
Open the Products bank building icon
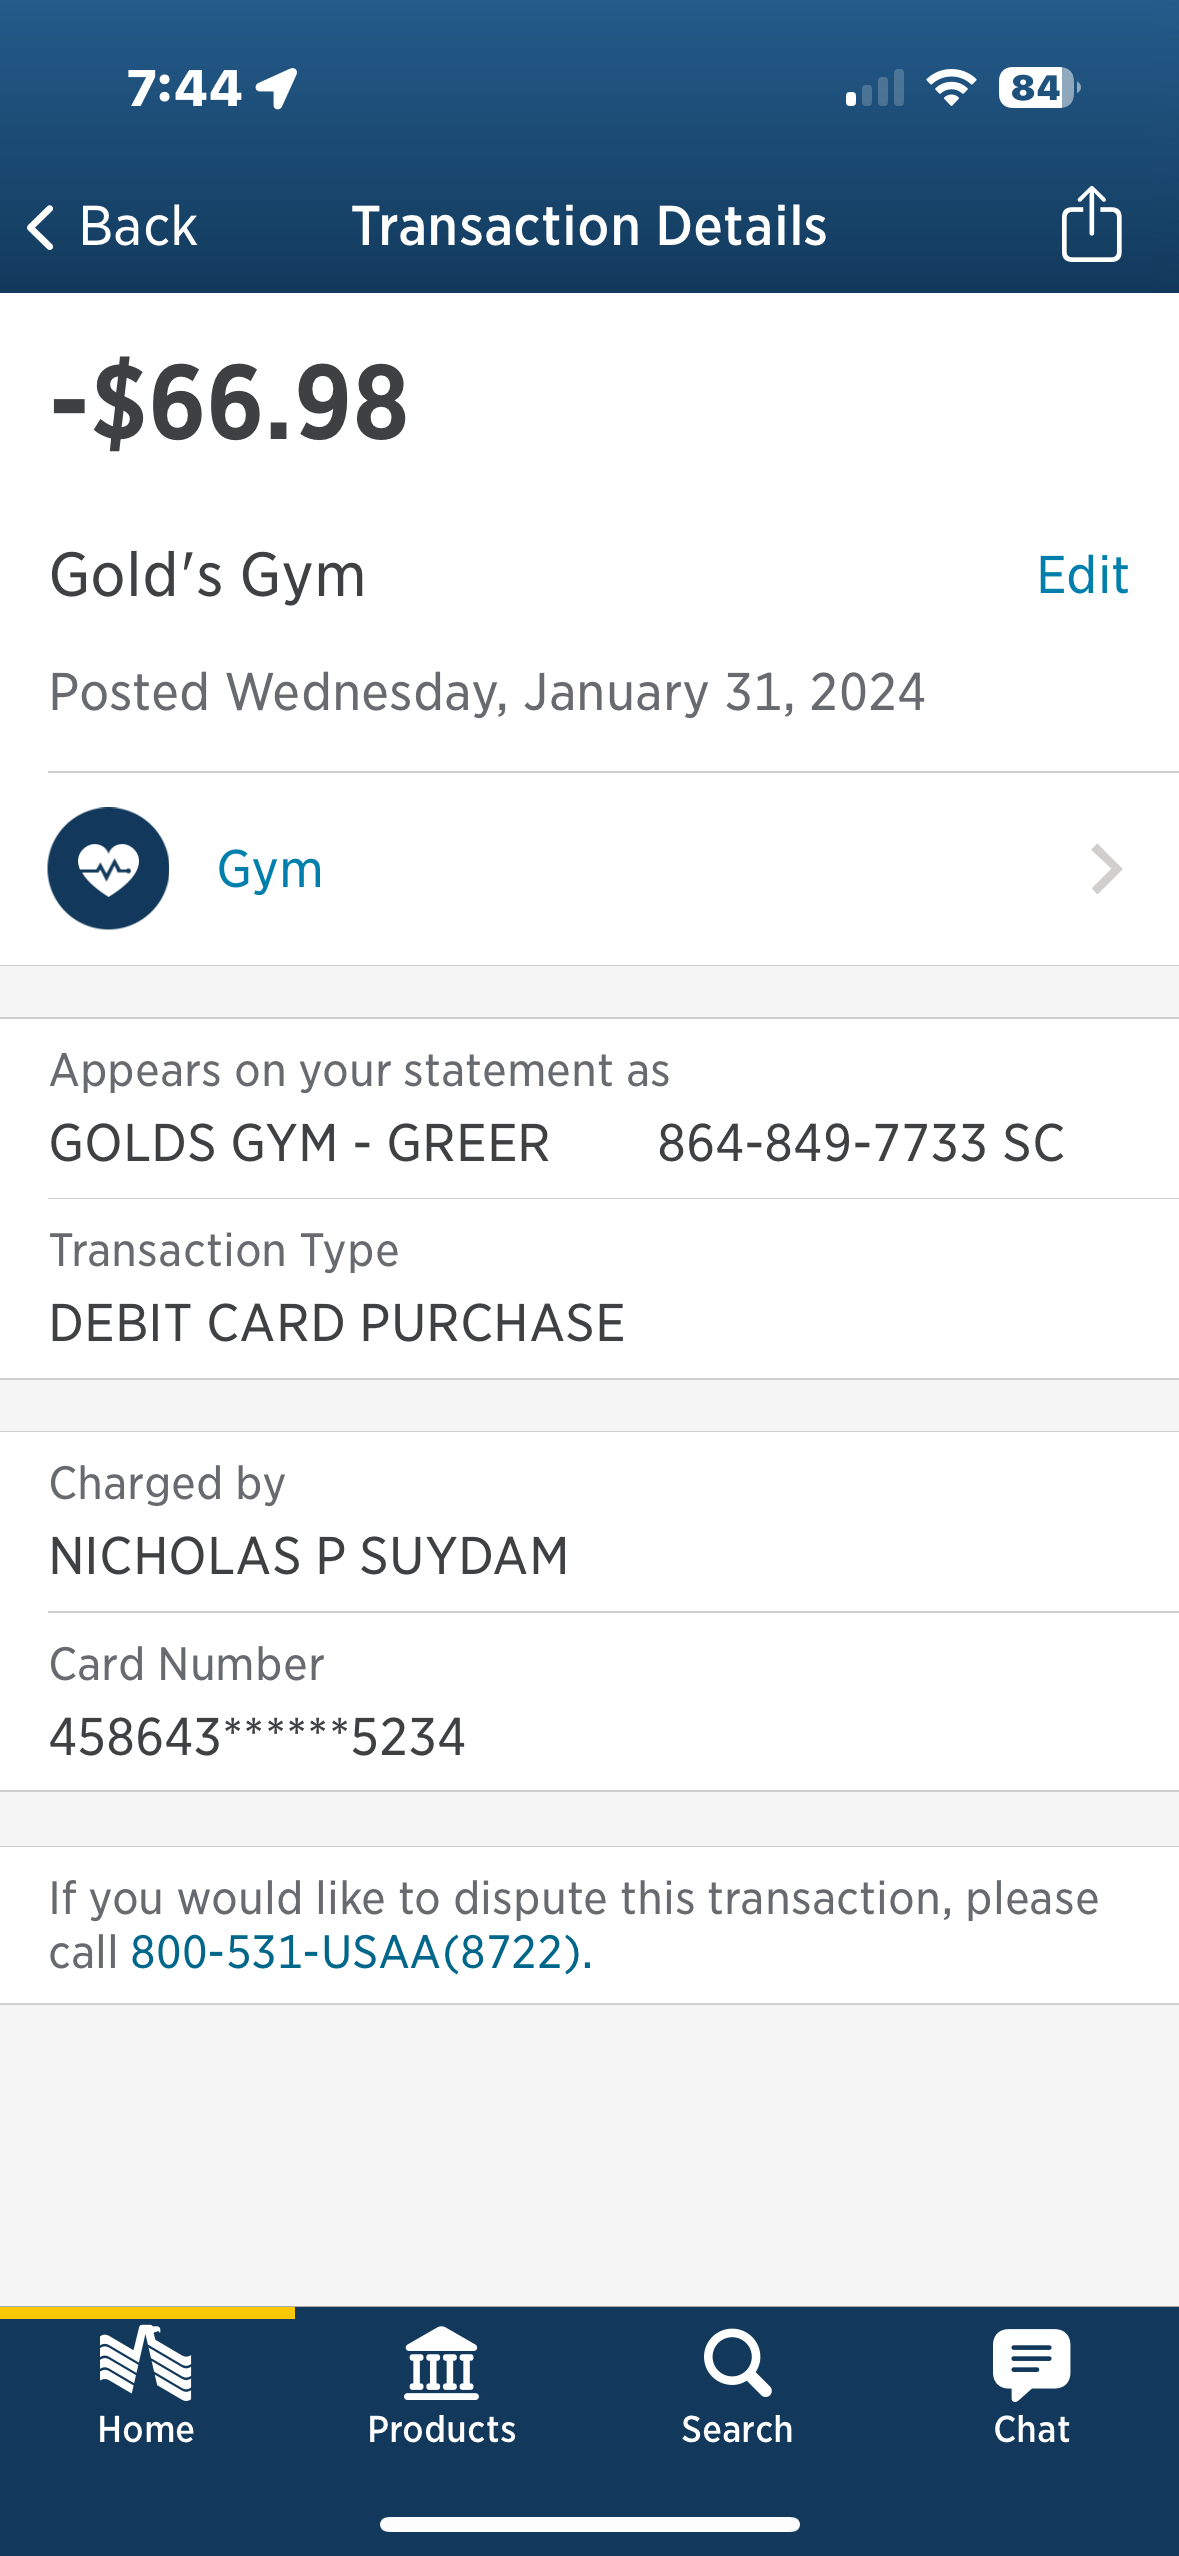click(441, 2364)
